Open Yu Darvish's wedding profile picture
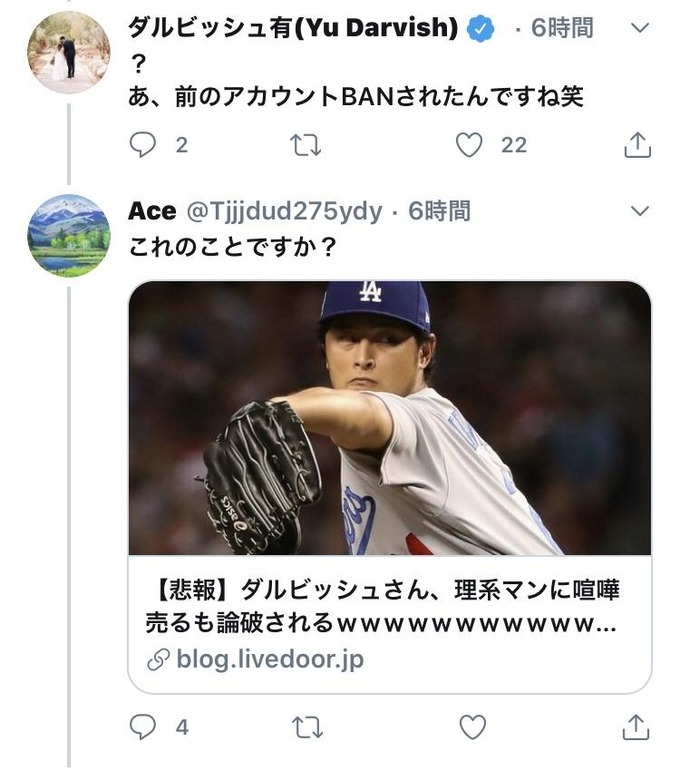680x771 pixels. click(x=68, y=52)
